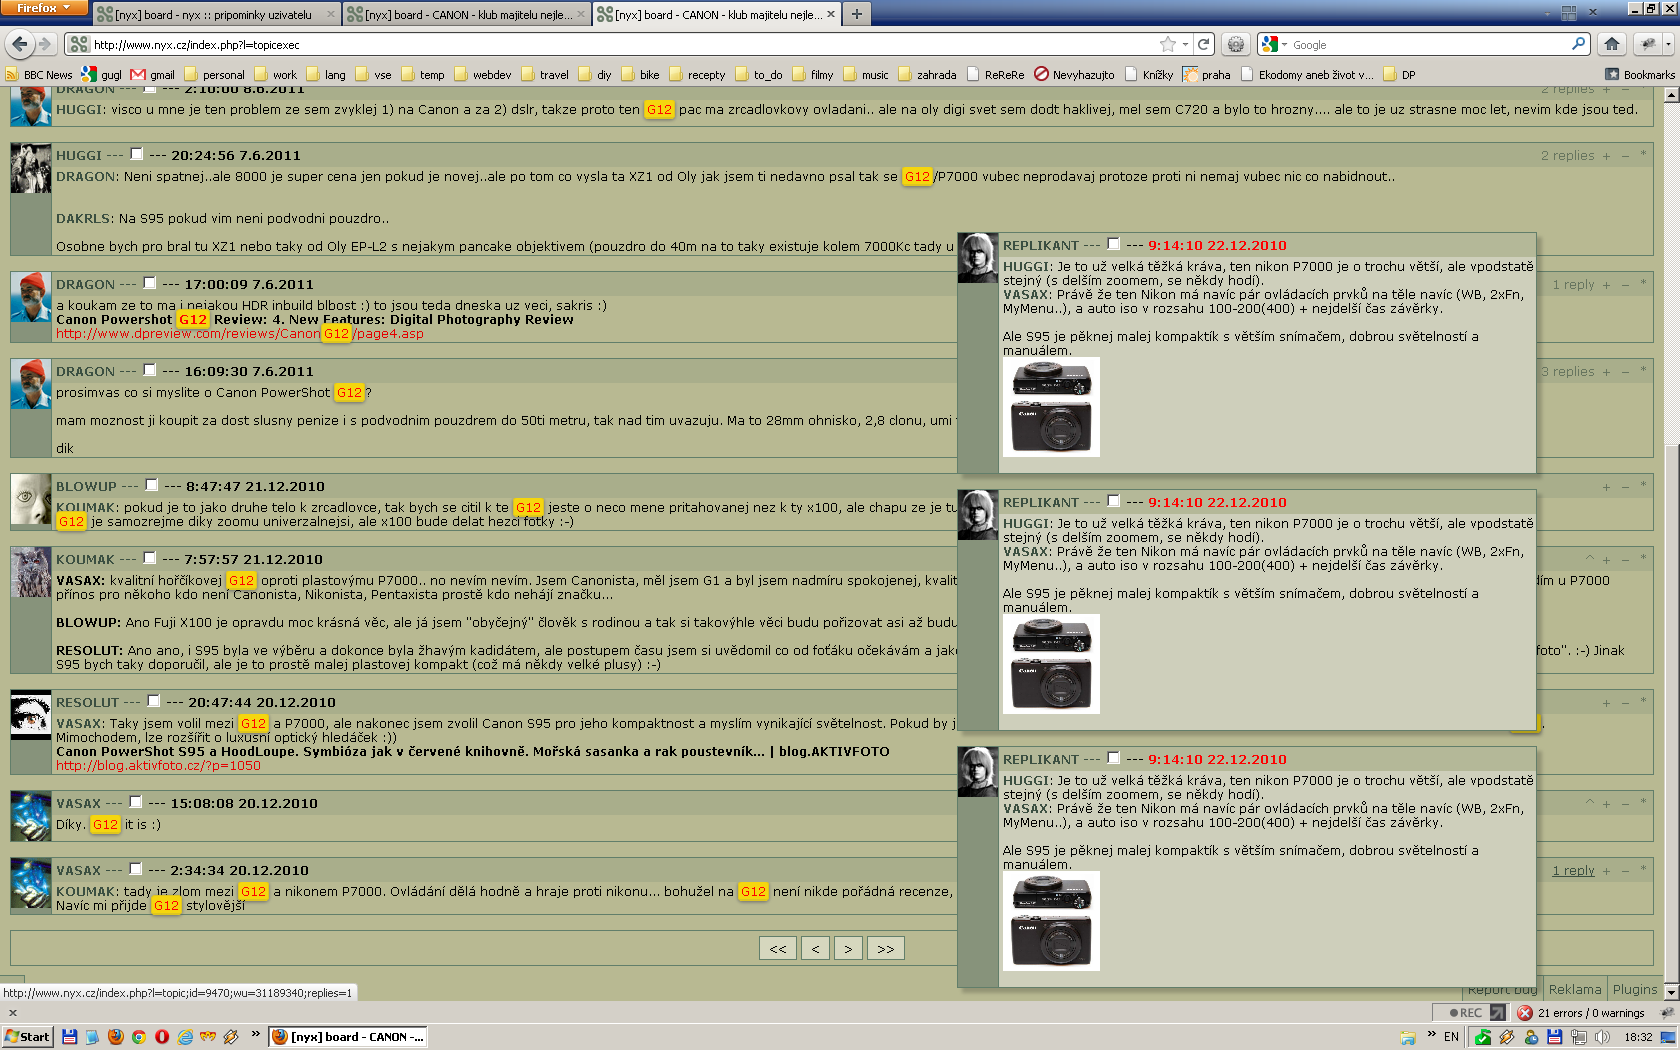
Task: Show hidden quick launch items chevron
Action: 255,1034
